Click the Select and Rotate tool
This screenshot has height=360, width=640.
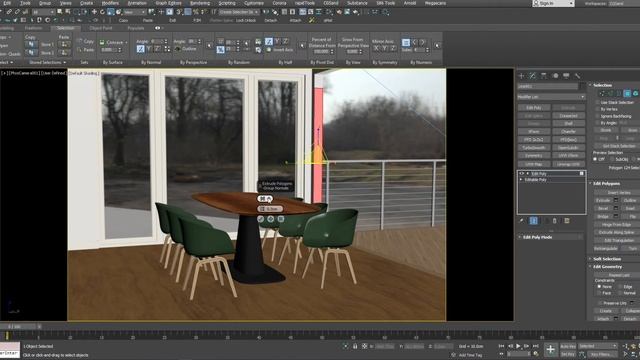pyautogui.click(x=102, y=12)
